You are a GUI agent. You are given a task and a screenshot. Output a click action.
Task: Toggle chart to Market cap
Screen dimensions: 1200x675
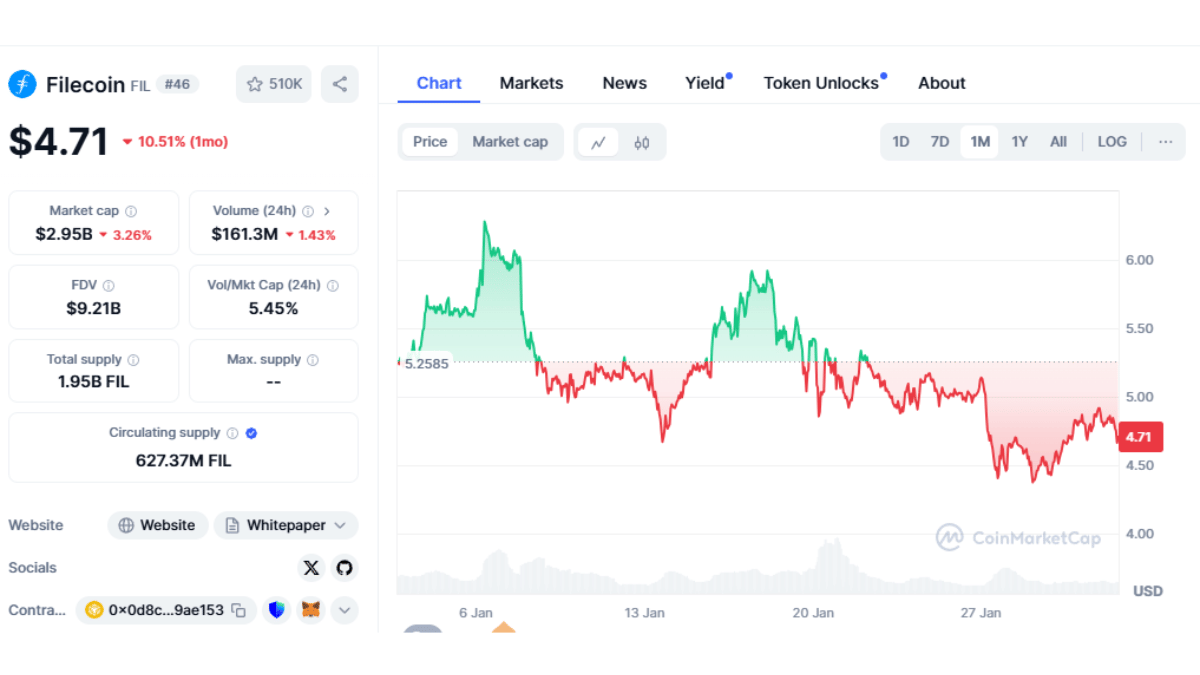510,142
